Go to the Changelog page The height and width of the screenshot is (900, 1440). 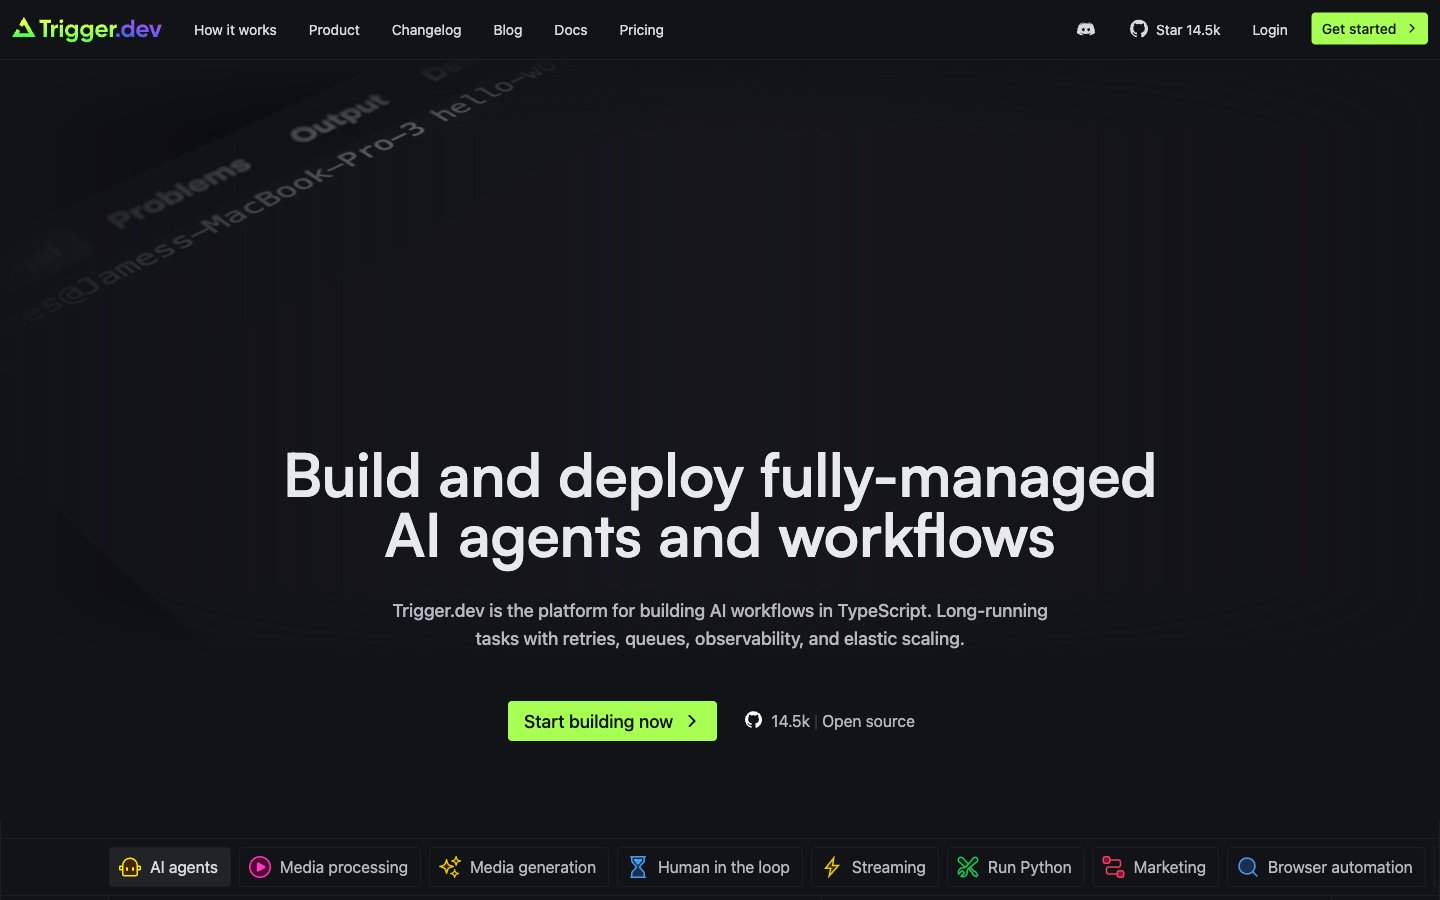[426, 30]
